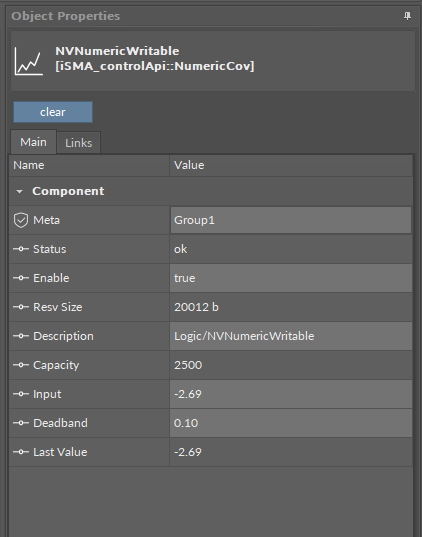Click the Object Properties panel title
The width and height of the screenshot is (422, 537).
click(x=66, y=16)
